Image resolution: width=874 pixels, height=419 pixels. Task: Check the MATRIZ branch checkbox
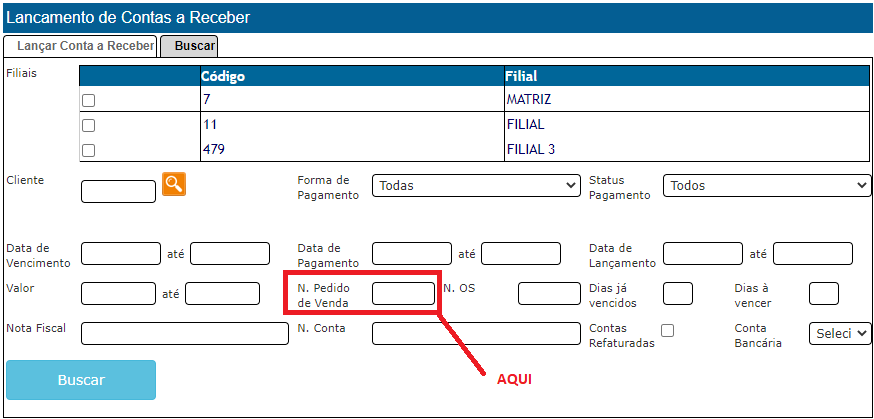tap(88, 101)
